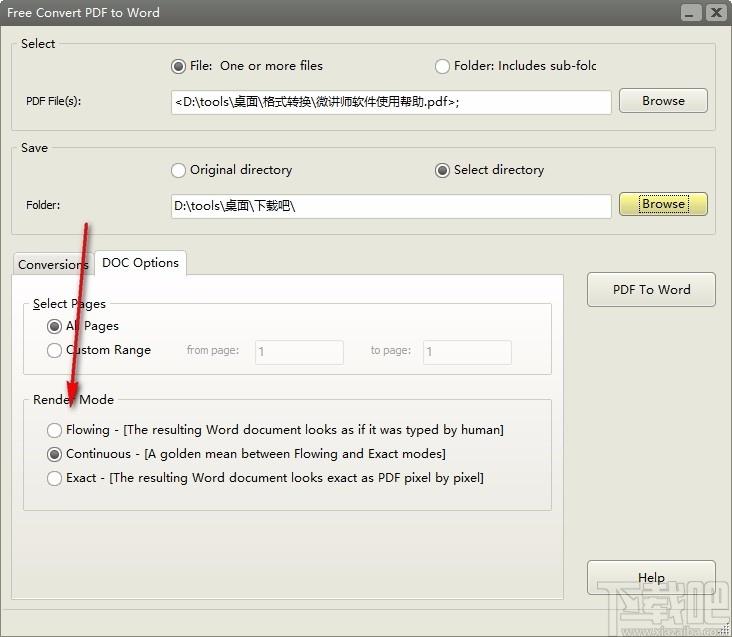Minimize the Free Convert PDF to Word window
Image resolution: width=732 pixels, height=637 pixels.
[x=690, y=13]
